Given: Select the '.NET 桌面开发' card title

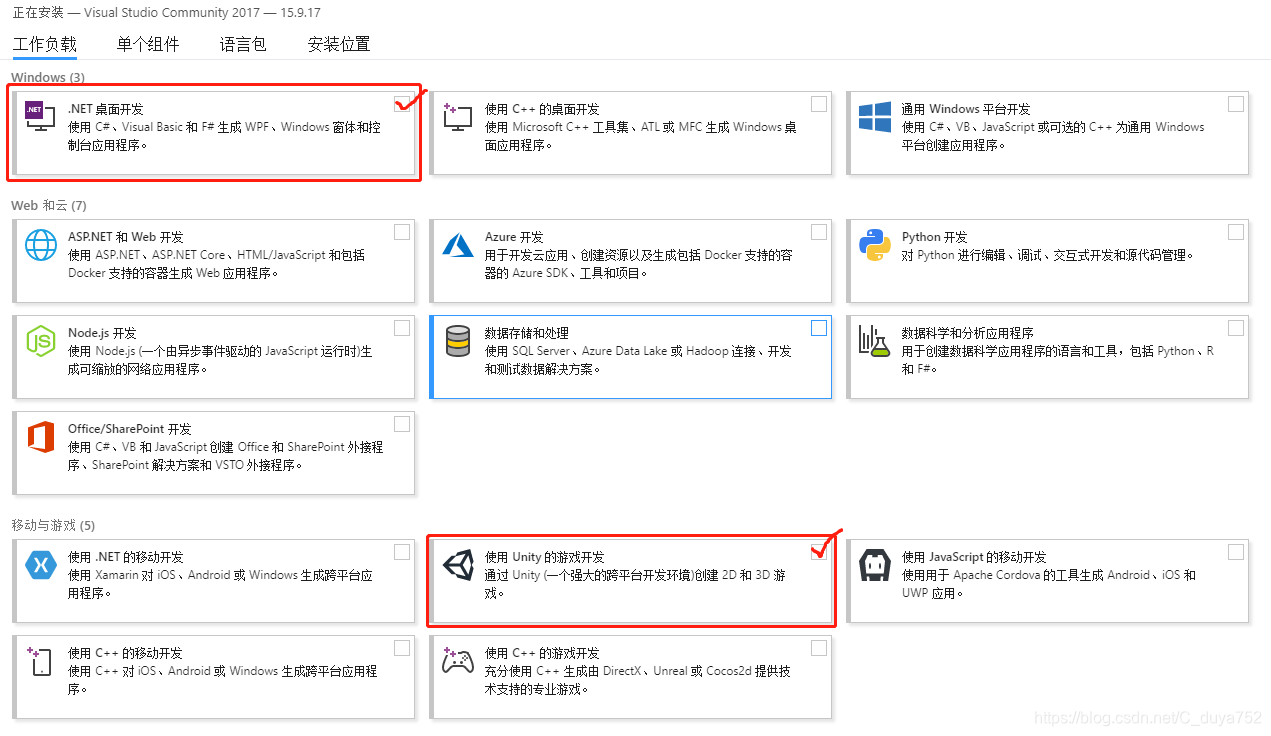Looking at the screenshot, I should tap(105, 109).
